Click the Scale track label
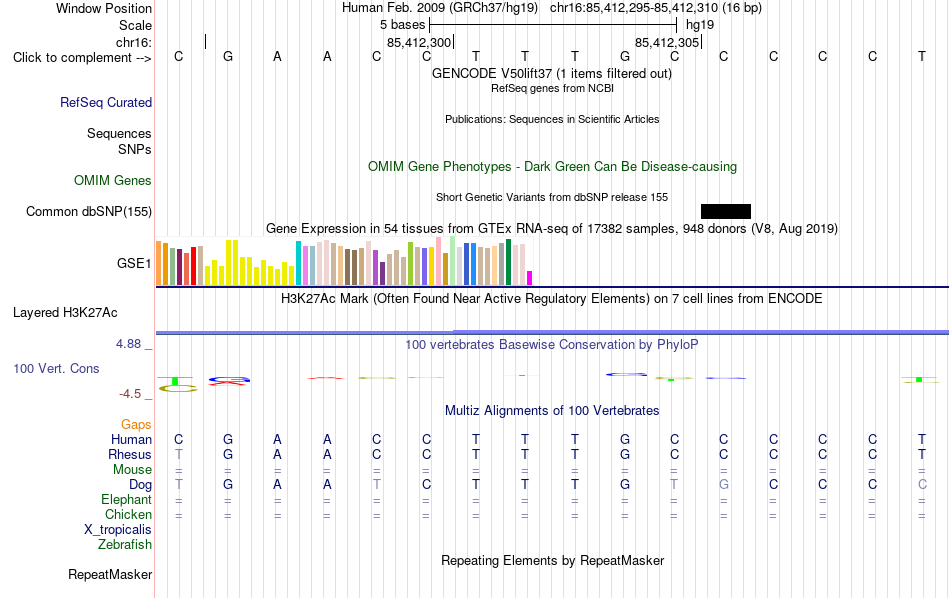 click(x=135, y=25)
